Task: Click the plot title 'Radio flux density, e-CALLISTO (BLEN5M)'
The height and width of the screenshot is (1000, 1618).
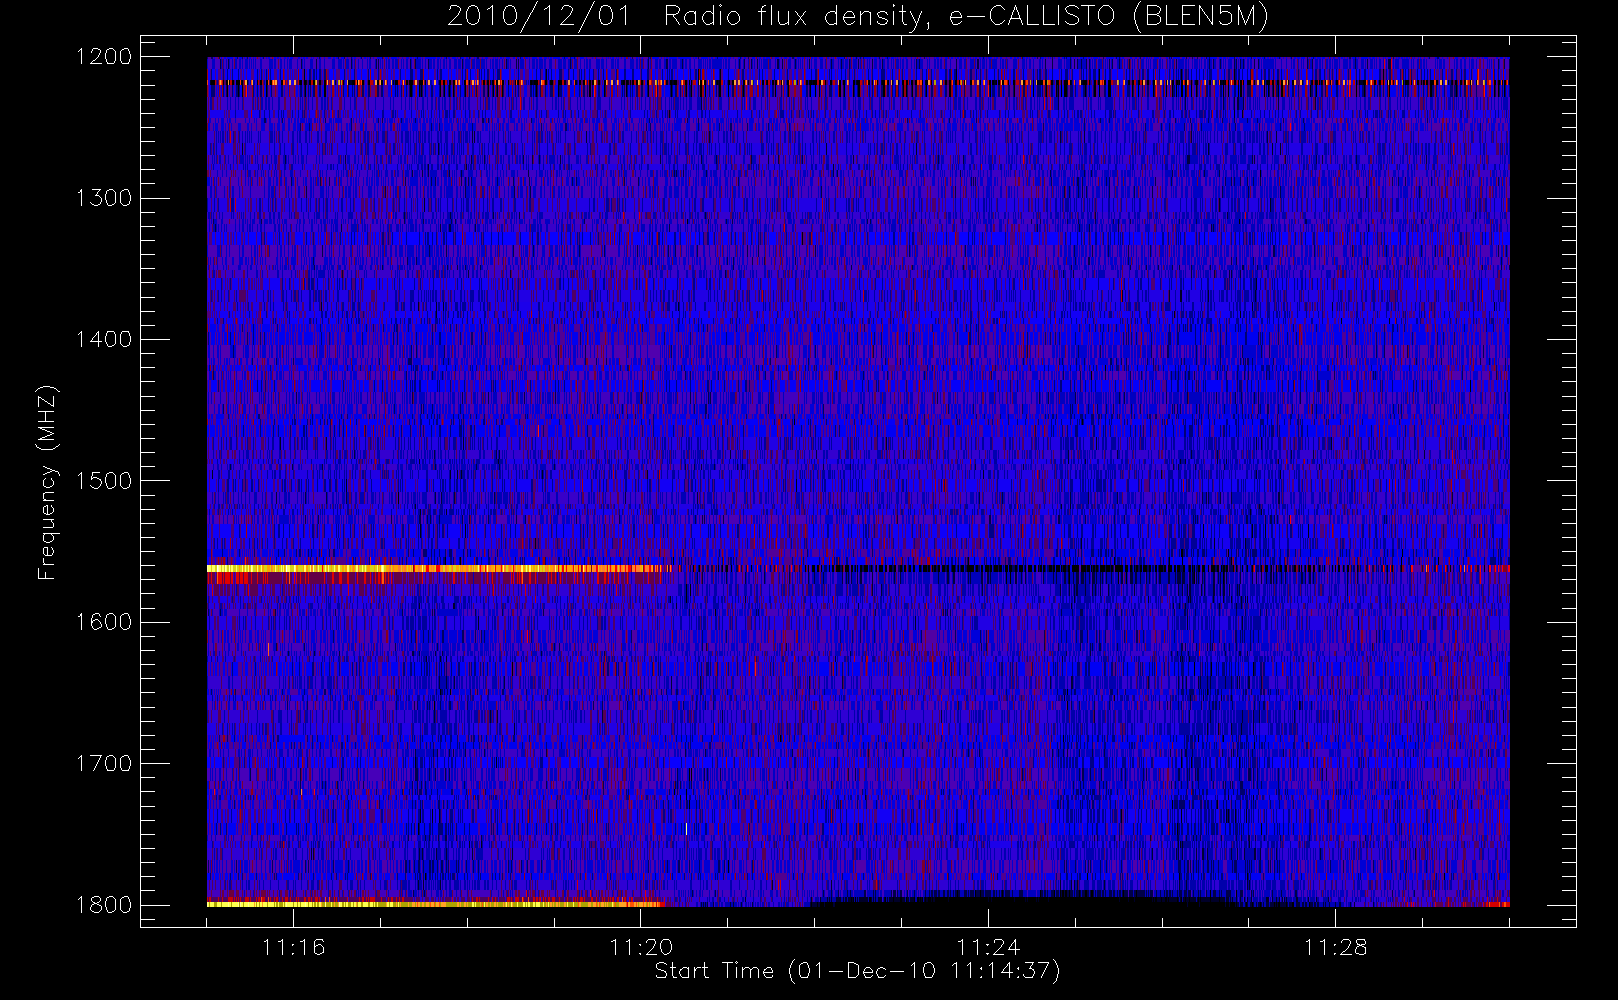Action: [966, 17]
